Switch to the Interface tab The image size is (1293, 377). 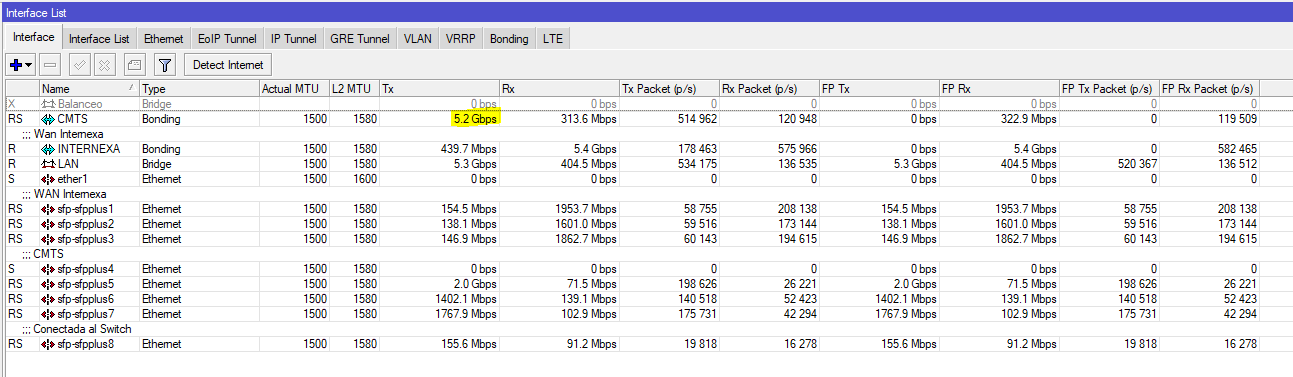[x=33, y=37]
